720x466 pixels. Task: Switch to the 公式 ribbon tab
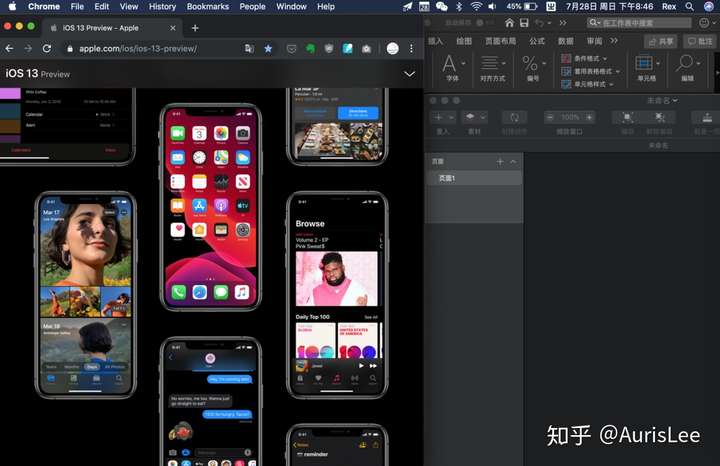coord(537,41)
